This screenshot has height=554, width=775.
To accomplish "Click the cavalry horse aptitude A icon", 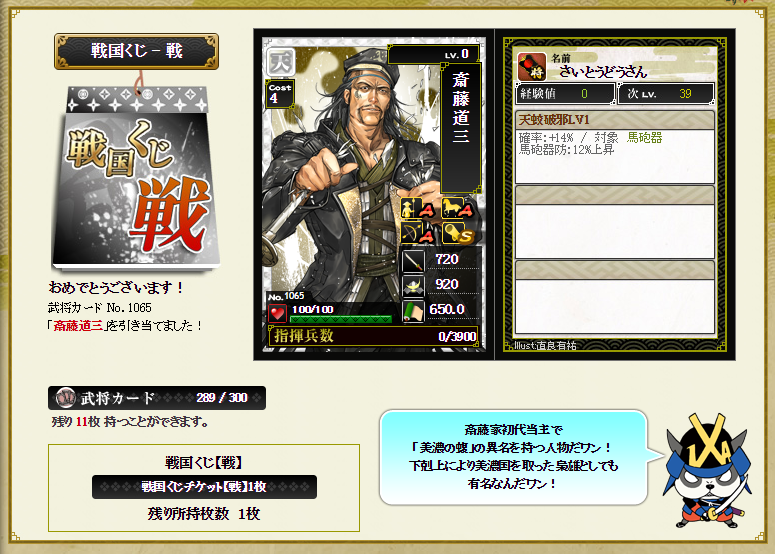I will tap(456, 209).
